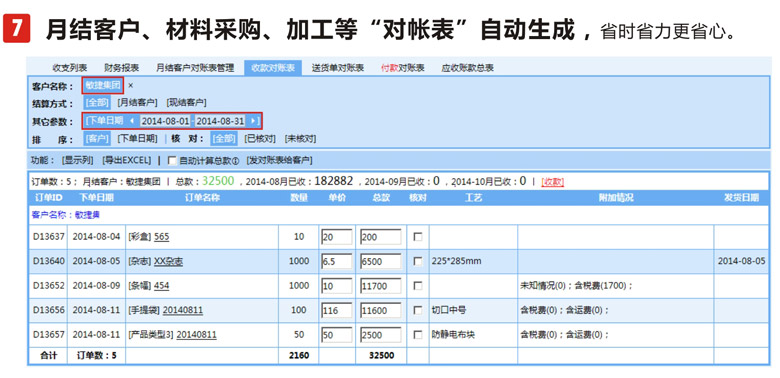Filter to [未核对] orders
The image size is (780, 378).
click(x=300, y=139)
